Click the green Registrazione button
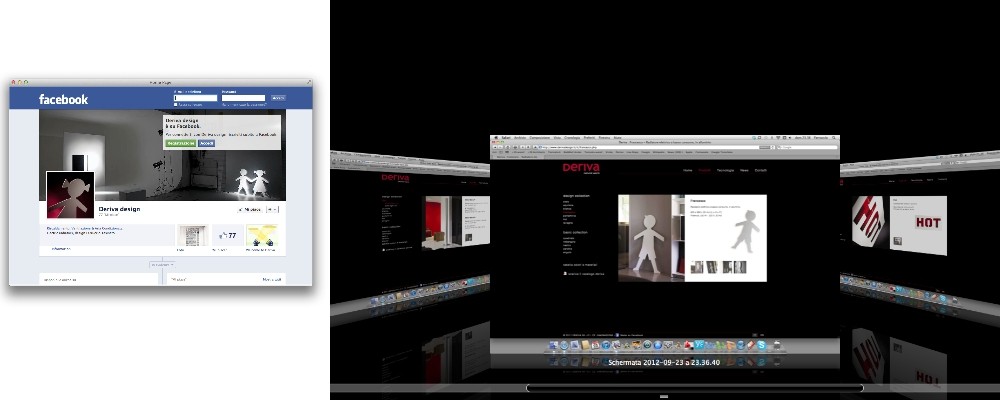This screenshot has width=1000, height=400. 180,144
